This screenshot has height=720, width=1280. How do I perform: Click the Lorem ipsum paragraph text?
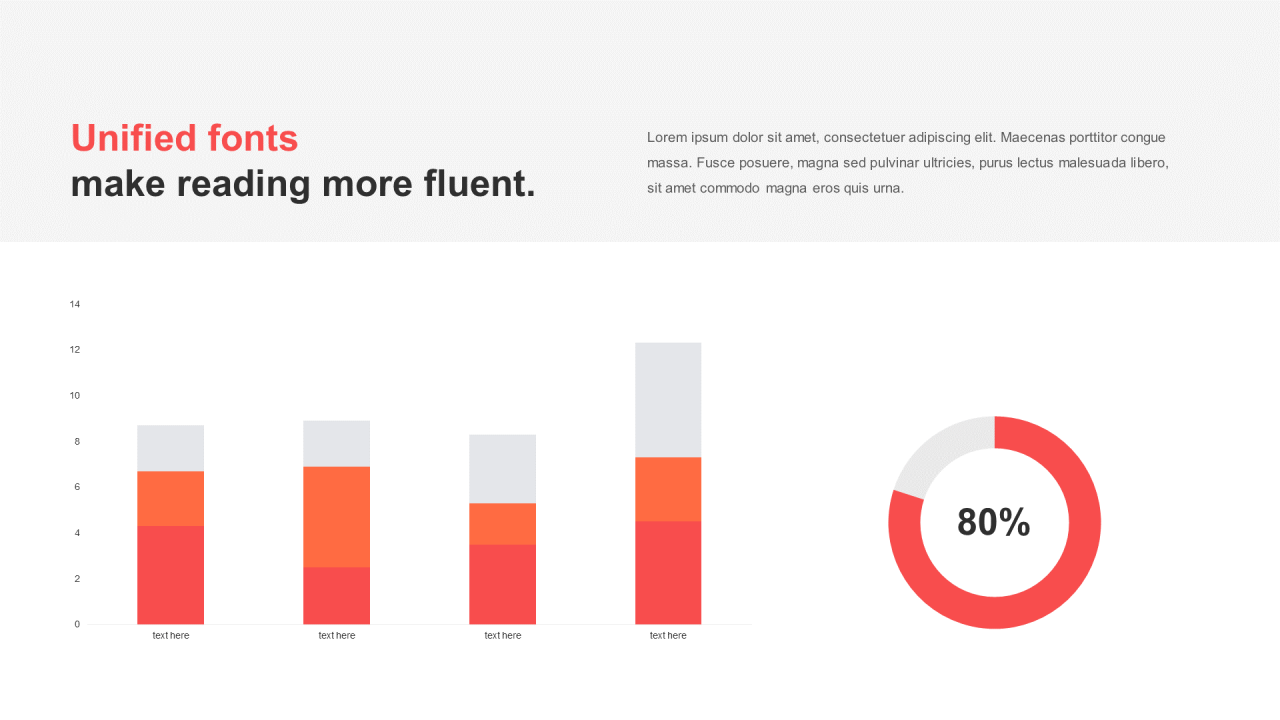(908, 162)
